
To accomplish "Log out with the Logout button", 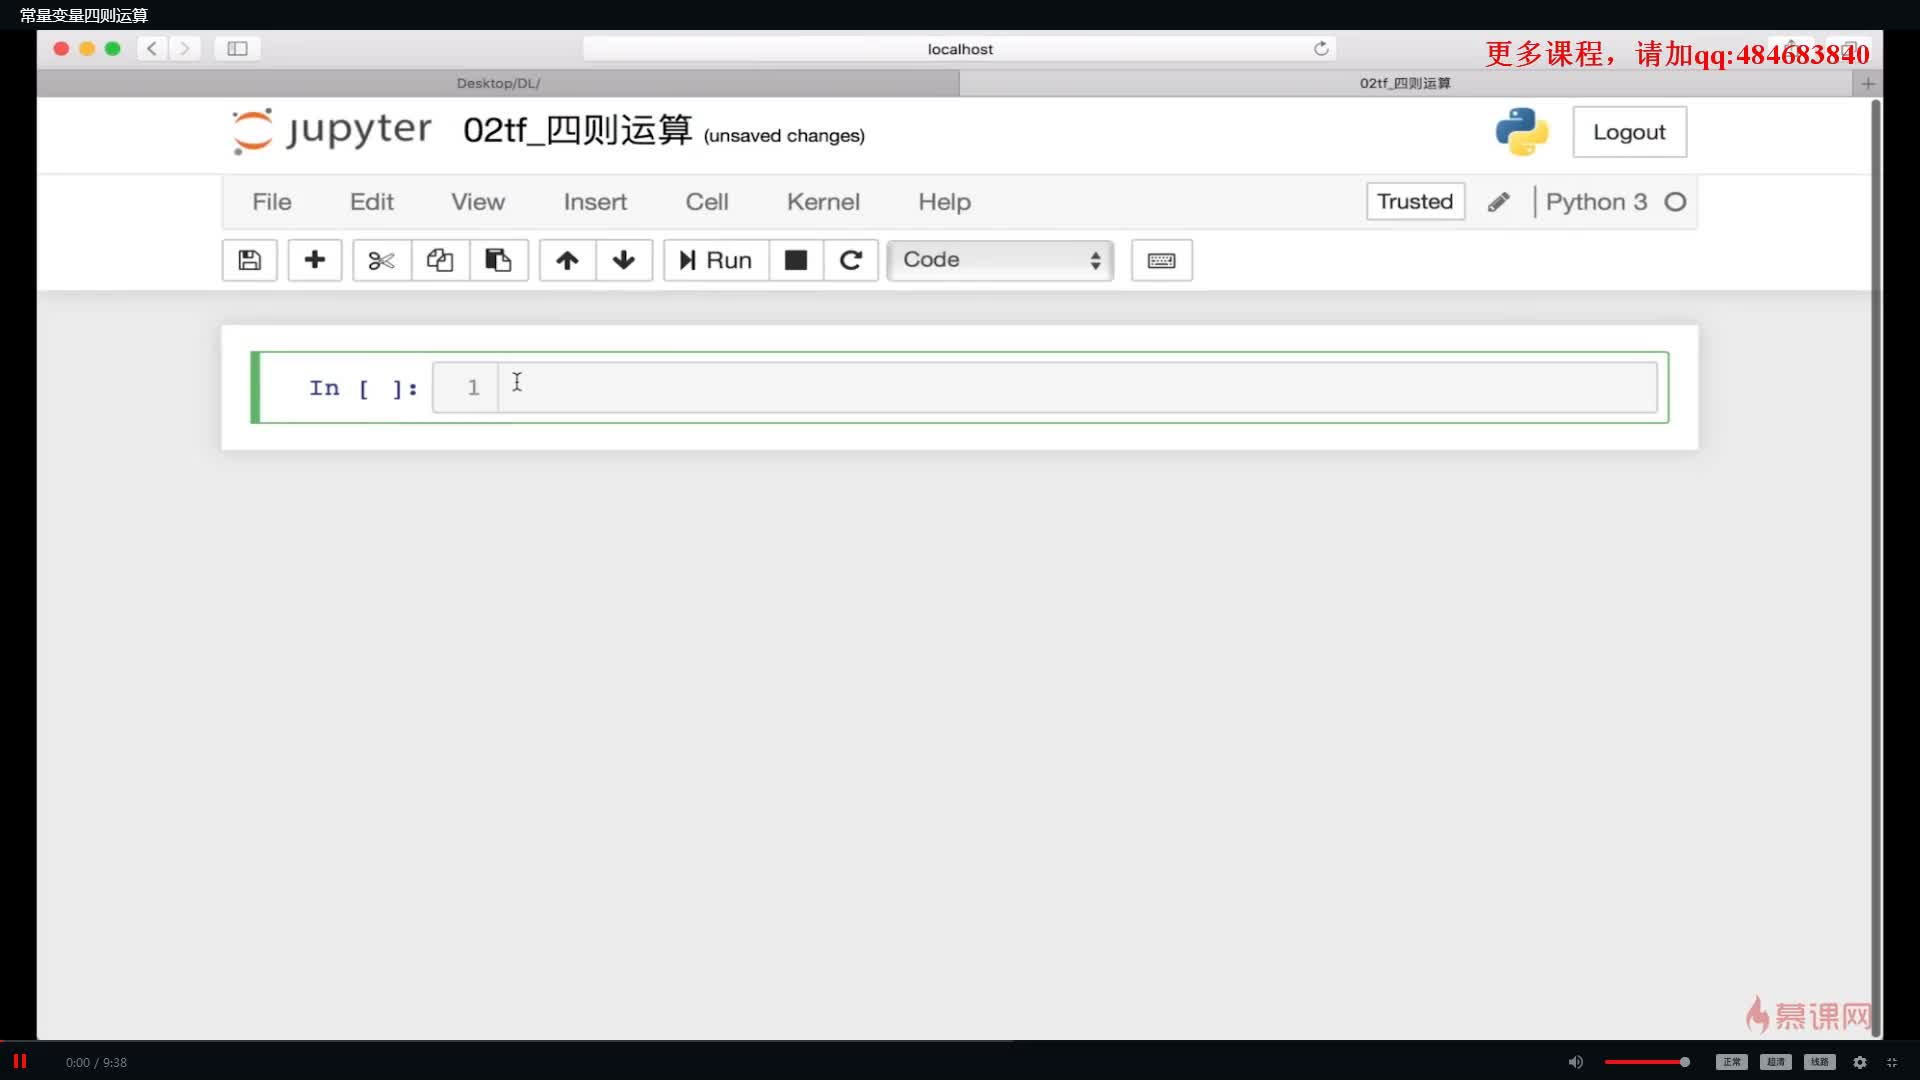I will pos(1629,132).
